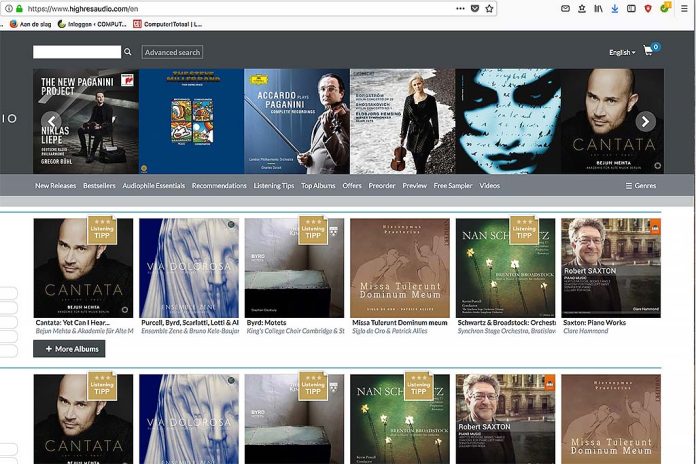Open the Via Dolorosa cover in first row
This screenshot has height=464, width=696.
tap(189, 268)
